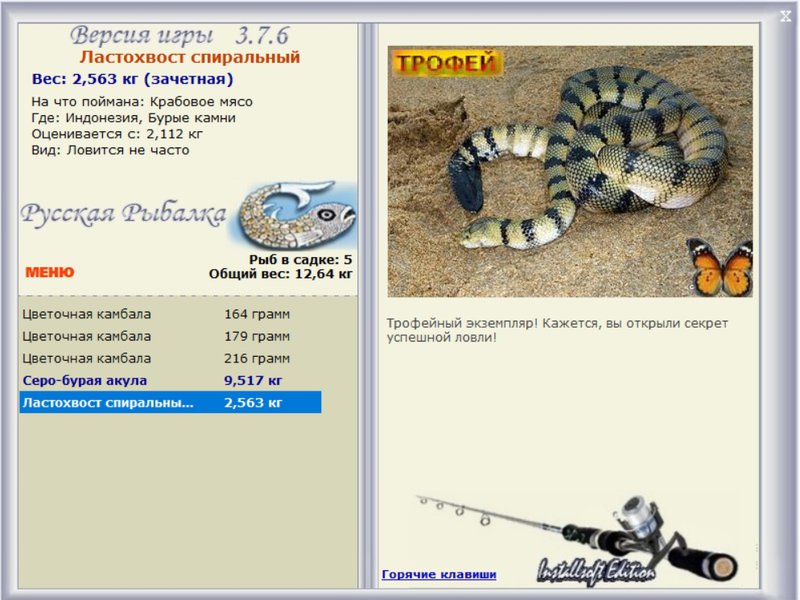Select the Серо-бурая акула row
Screen dimensions: 800x600
click(x=170, y=381)
